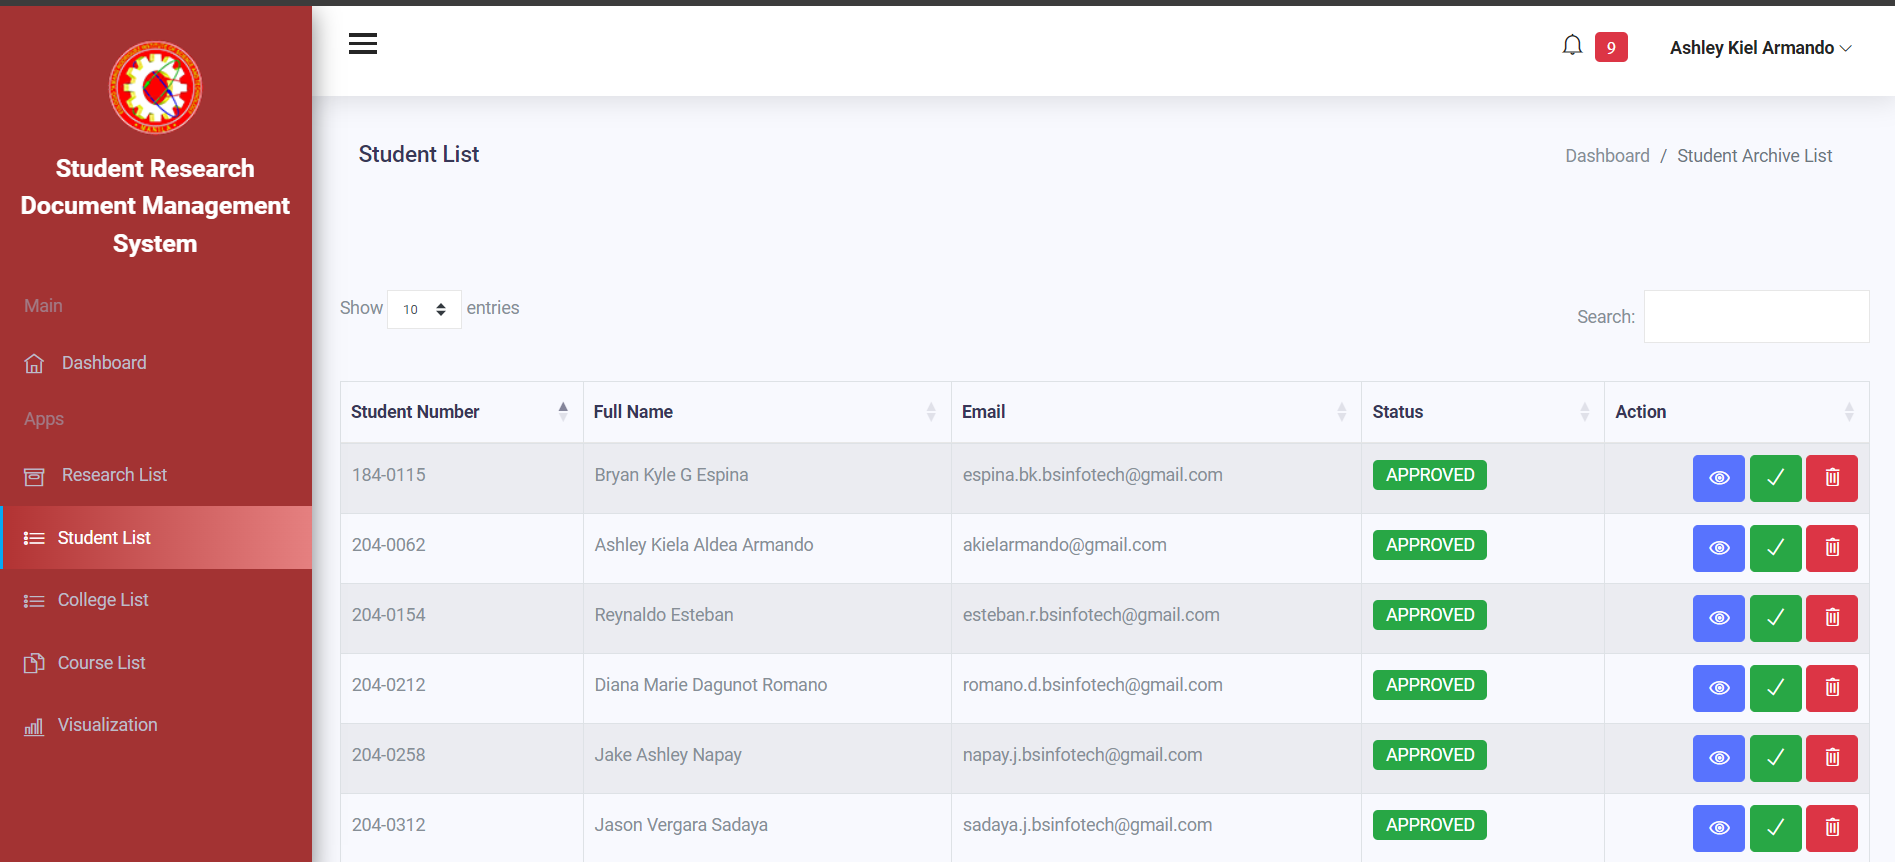The width and height of the screenshot is (1895, 862).
Task: Delete Reynaldo Esteban's record
Action: 1832,618
